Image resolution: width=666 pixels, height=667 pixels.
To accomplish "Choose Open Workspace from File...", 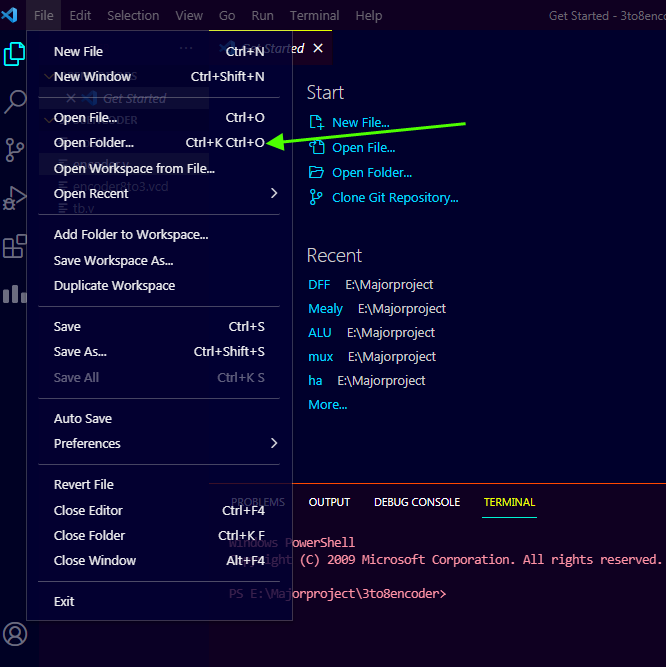I will tap(159, 168).
